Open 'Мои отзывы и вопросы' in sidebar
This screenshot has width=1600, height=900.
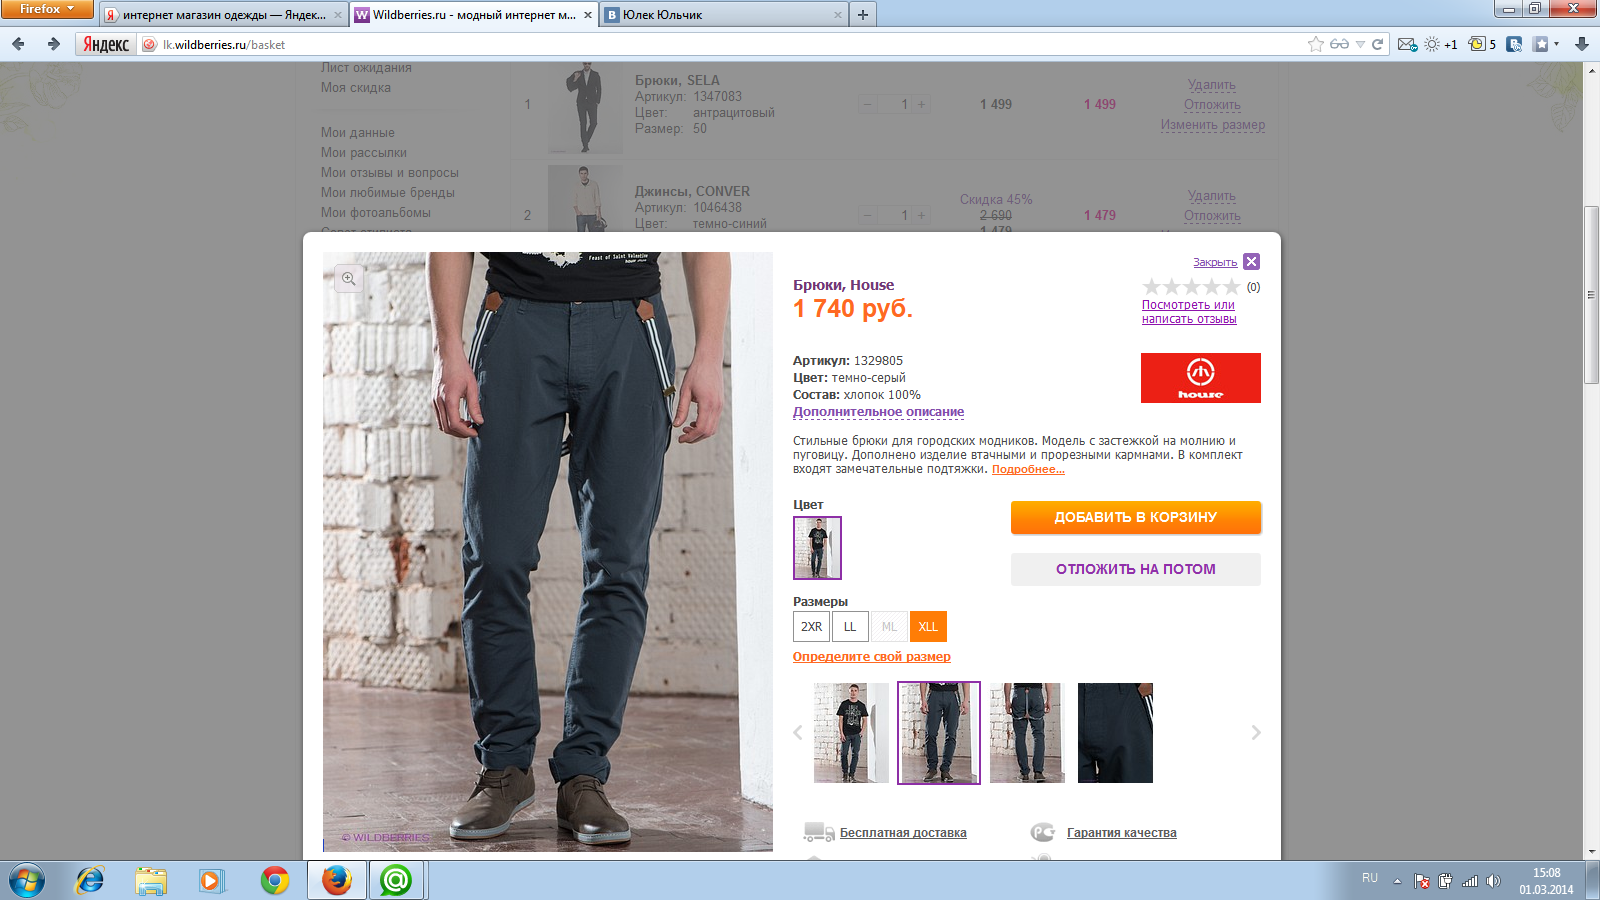click(x=390, y=172)
